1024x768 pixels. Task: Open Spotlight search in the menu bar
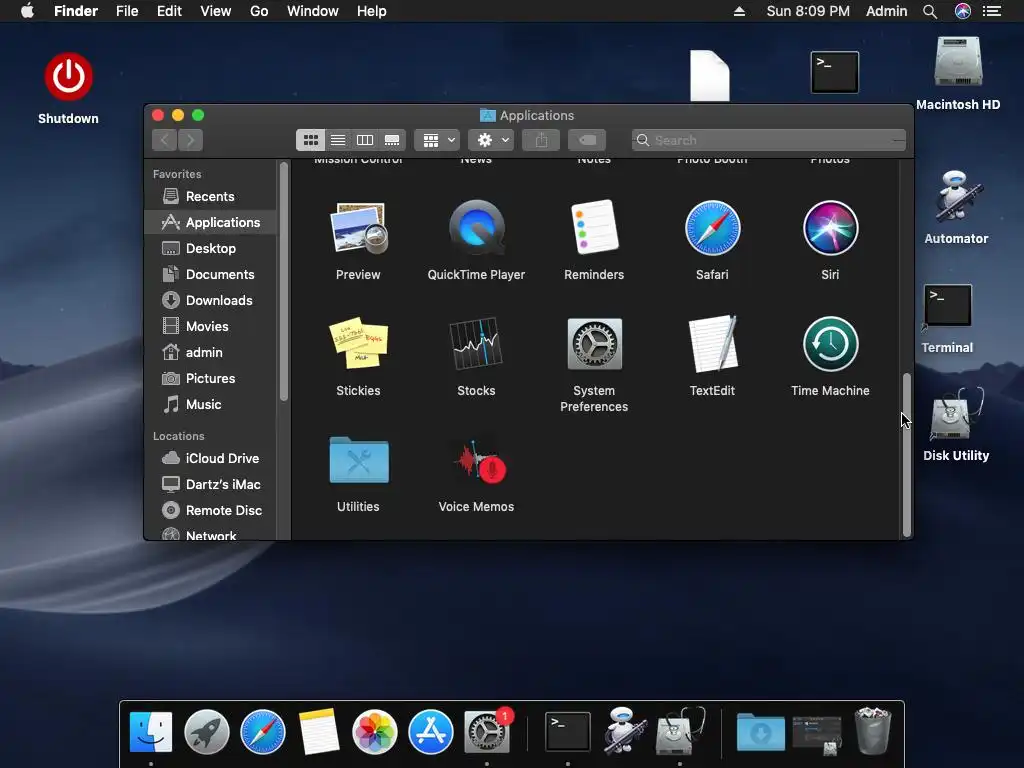[930, 11]
